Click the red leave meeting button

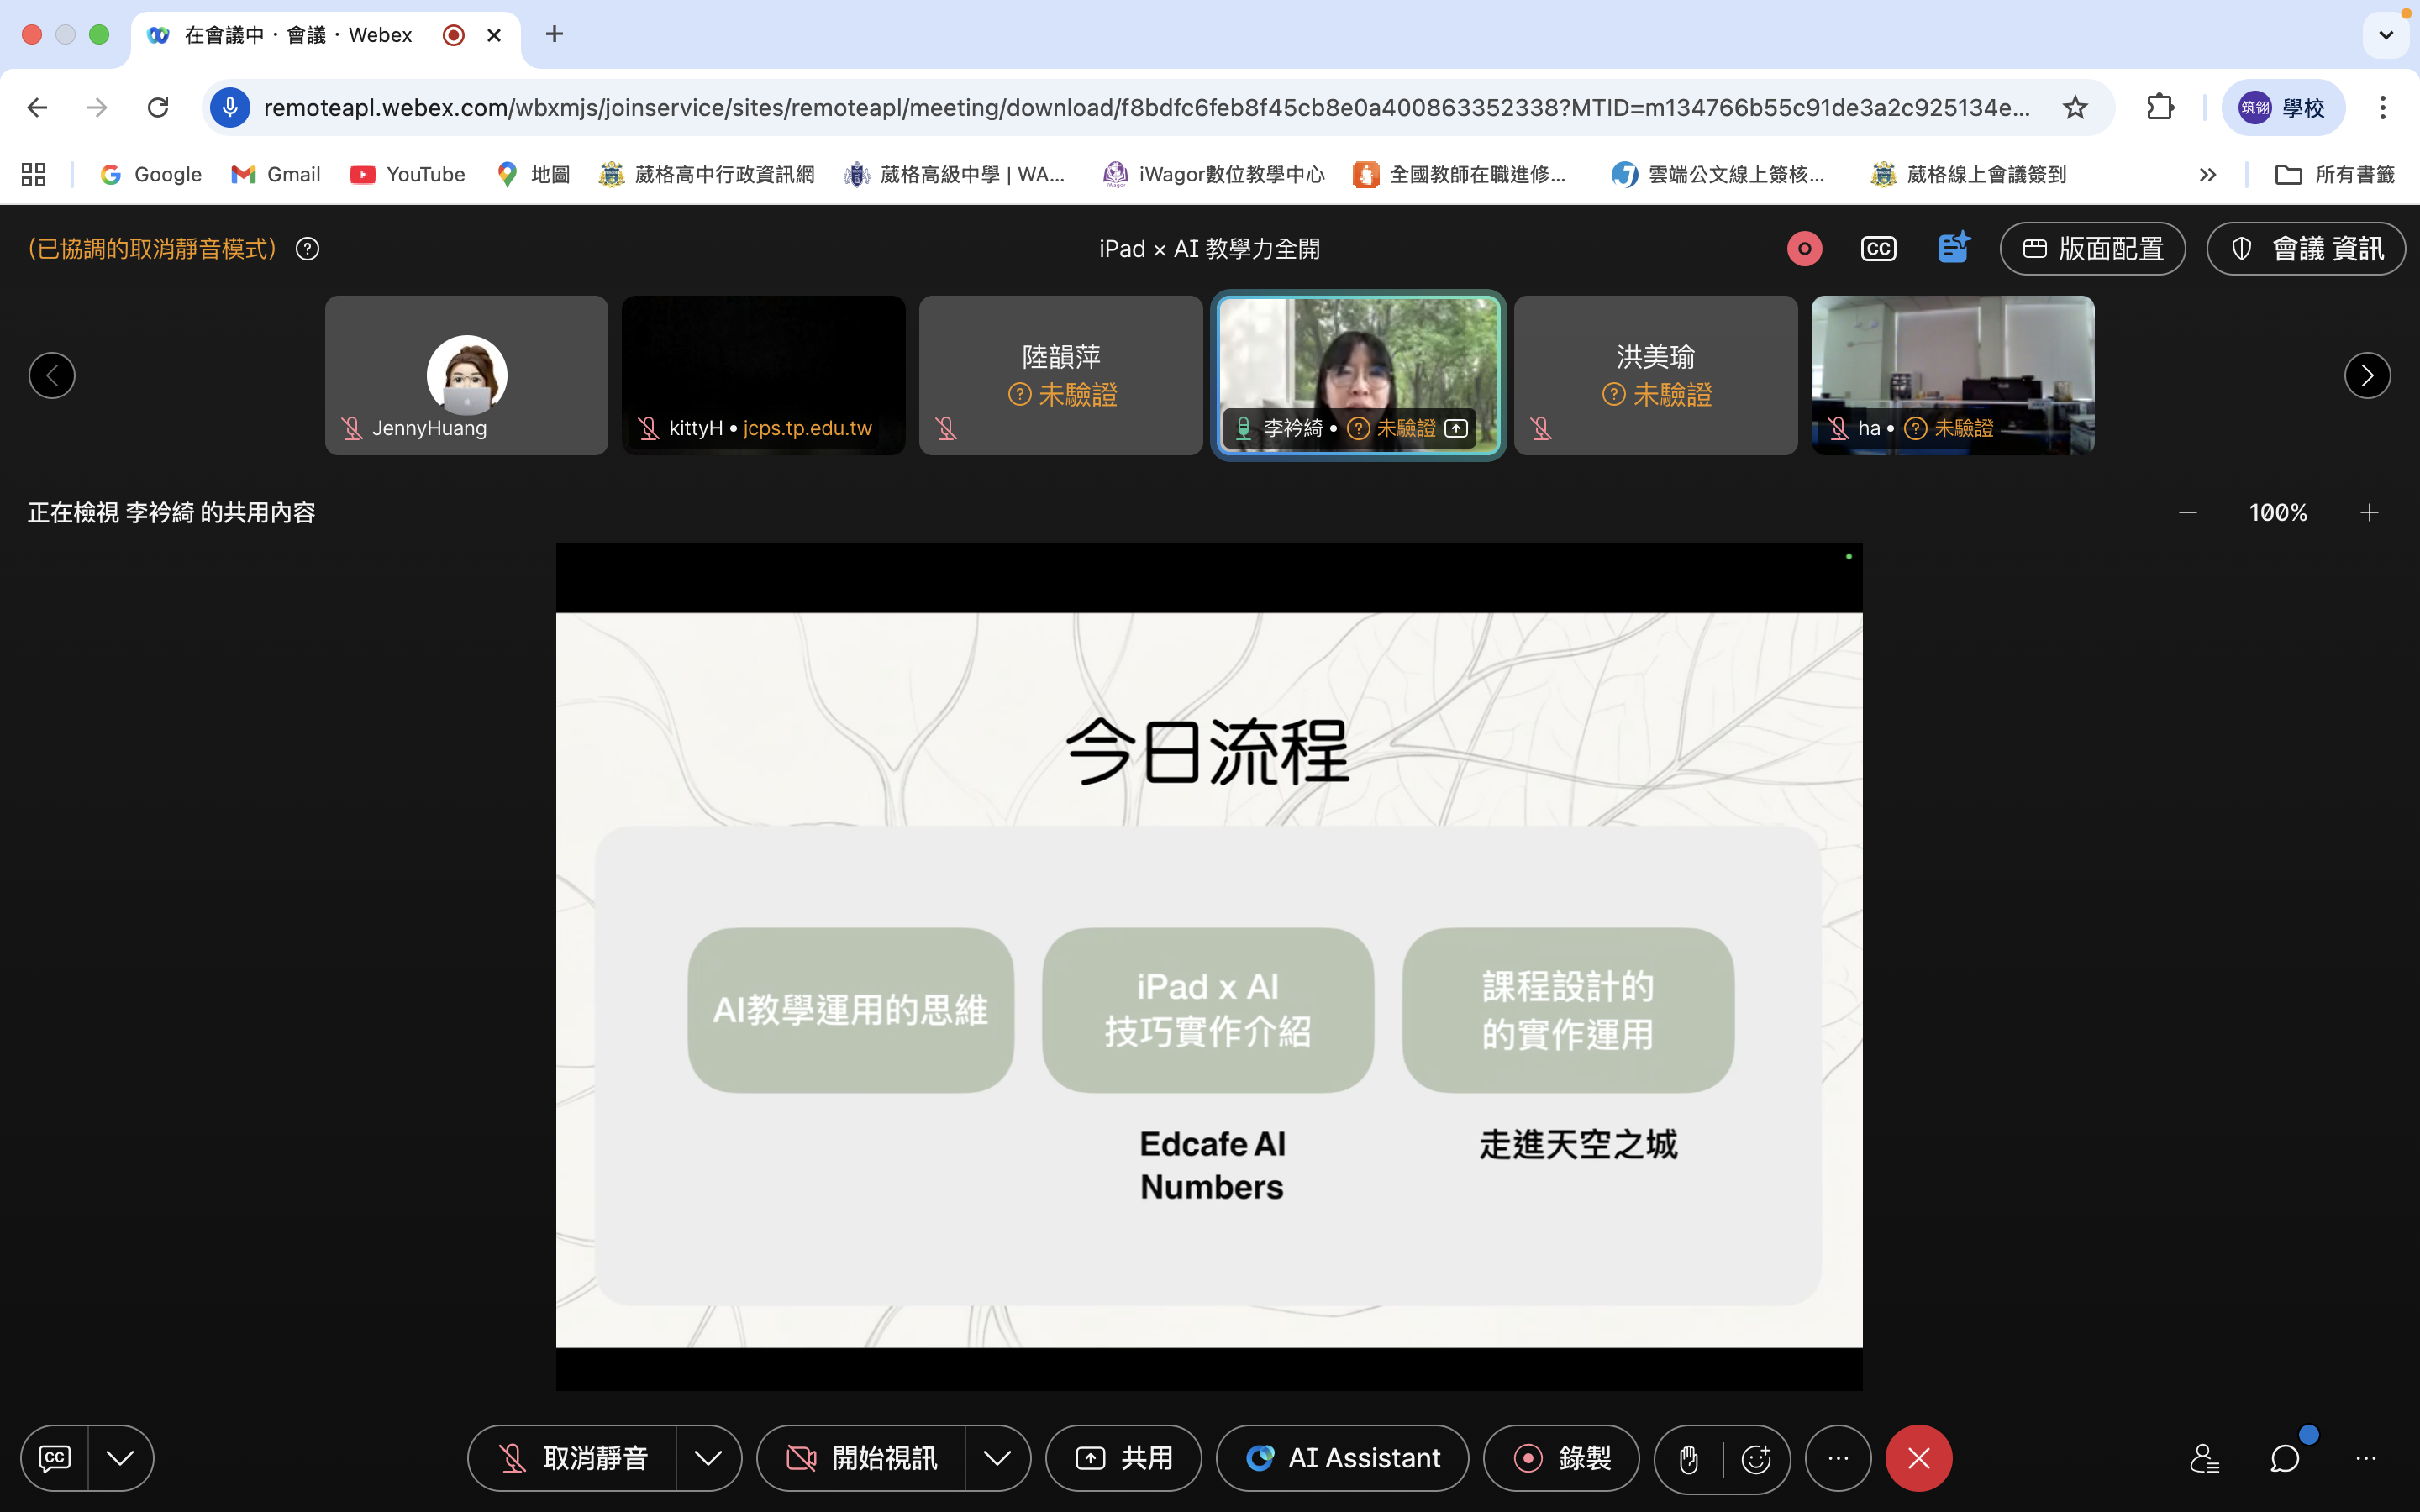1918,1458
